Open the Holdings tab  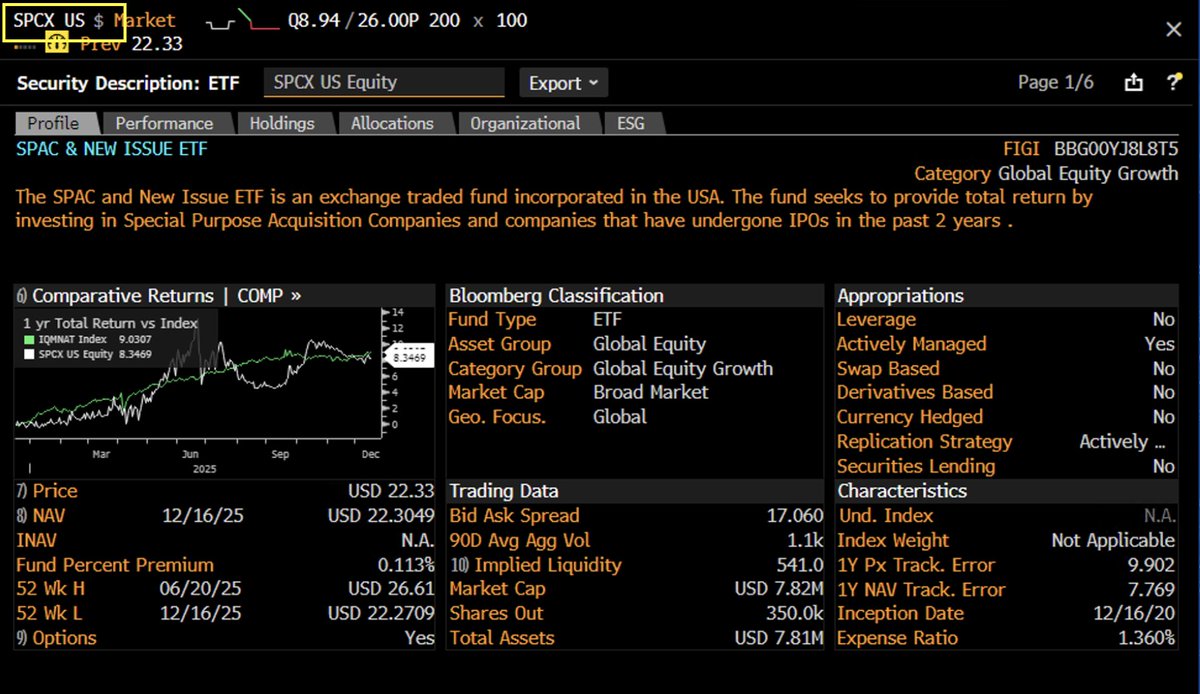point(284,123)
